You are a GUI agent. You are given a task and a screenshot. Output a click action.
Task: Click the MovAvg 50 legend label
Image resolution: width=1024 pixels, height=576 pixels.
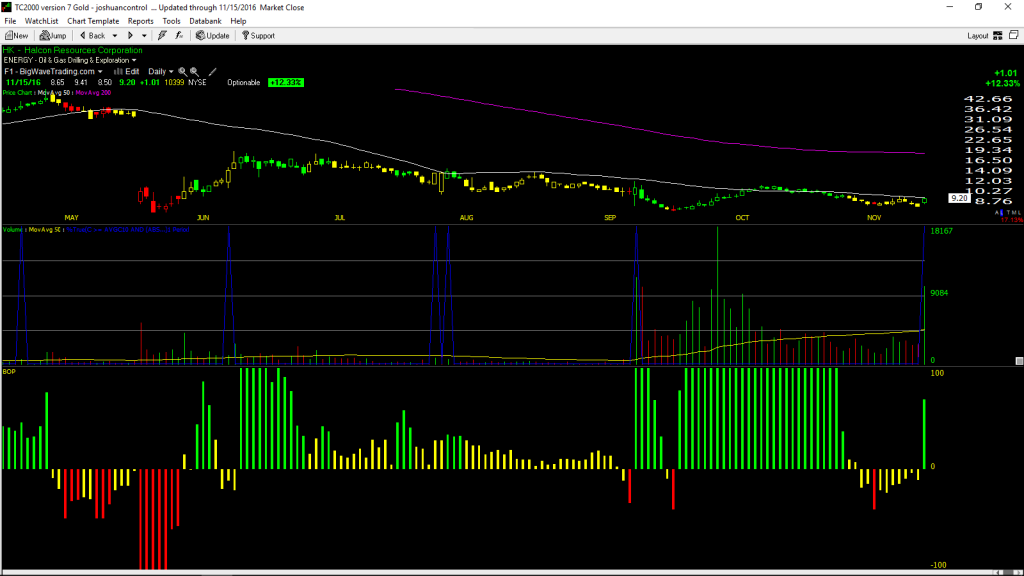click(x=53, y=93)
